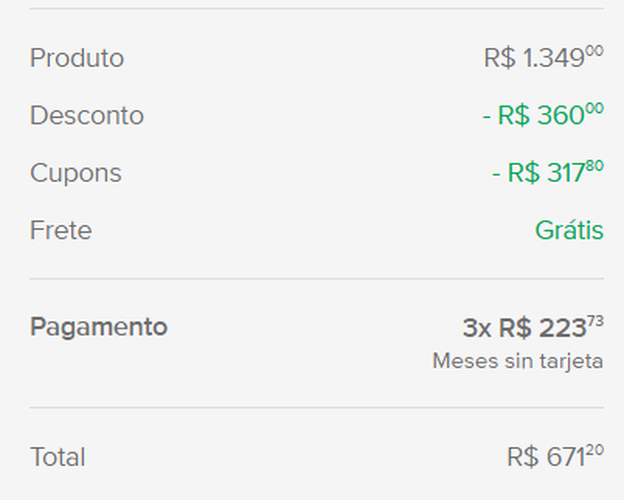Select the product price R$ 1.349
Viewport: 624px width, 500px height.
pos(534,58)
